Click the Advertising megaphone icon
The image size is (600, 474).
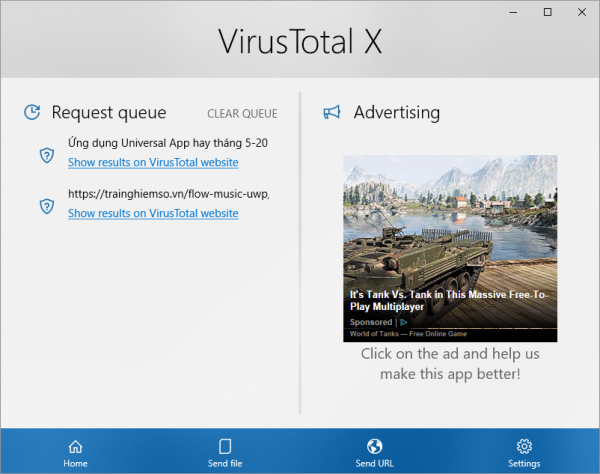pyautogui.click(x=331, y=112)
